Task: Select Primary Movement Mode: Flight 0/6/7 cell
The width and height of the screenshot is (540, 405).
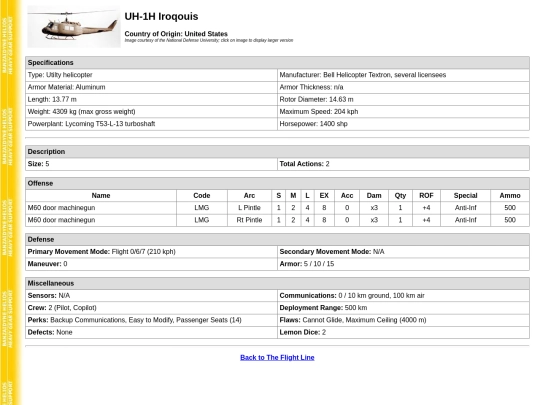Action: 151,252
